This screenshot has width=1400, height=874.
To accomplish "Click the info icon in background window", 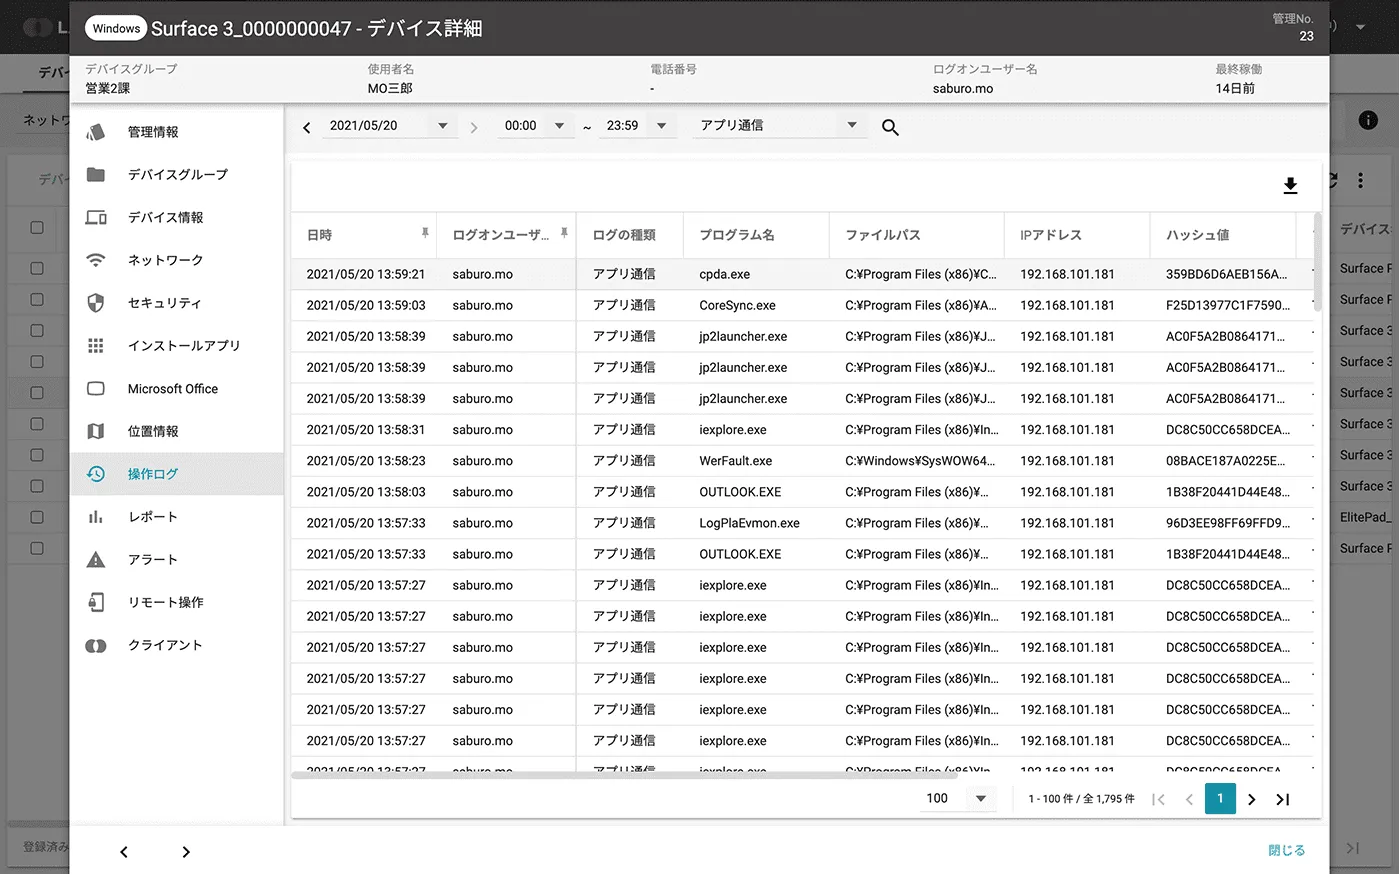I will pos(1368,120).
